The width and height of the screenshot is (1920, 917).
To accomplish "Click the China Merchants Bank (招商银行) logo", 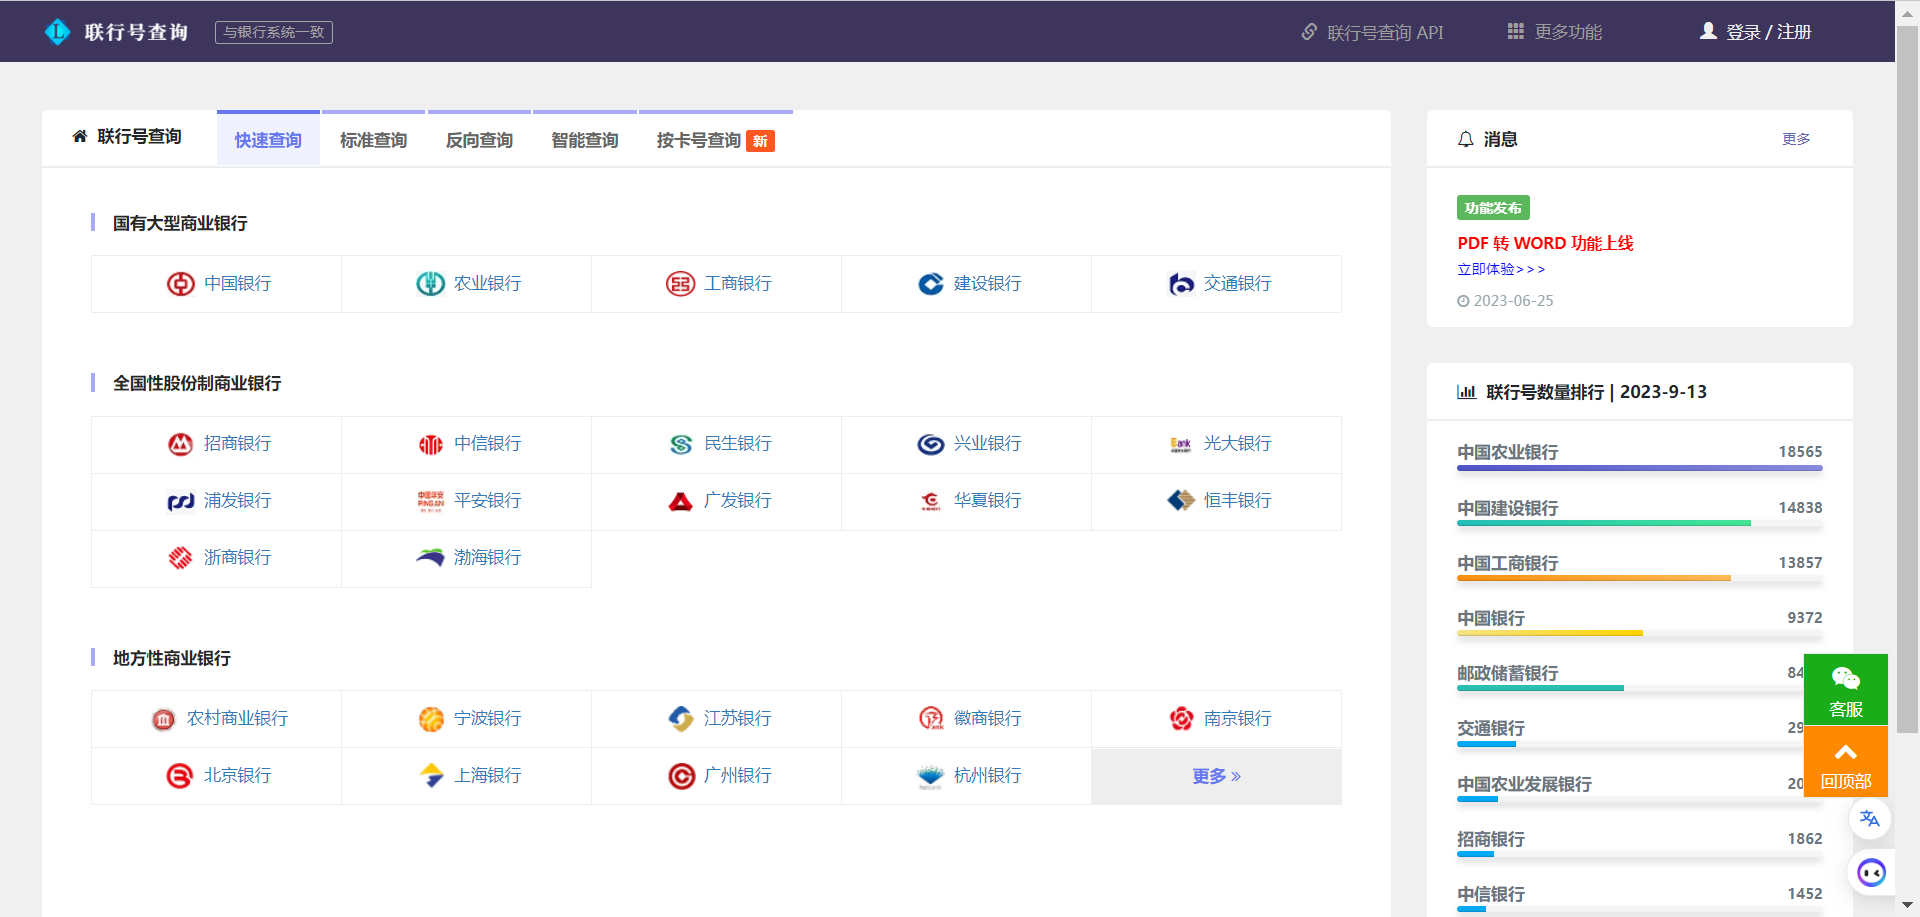I will click(180, 444).
